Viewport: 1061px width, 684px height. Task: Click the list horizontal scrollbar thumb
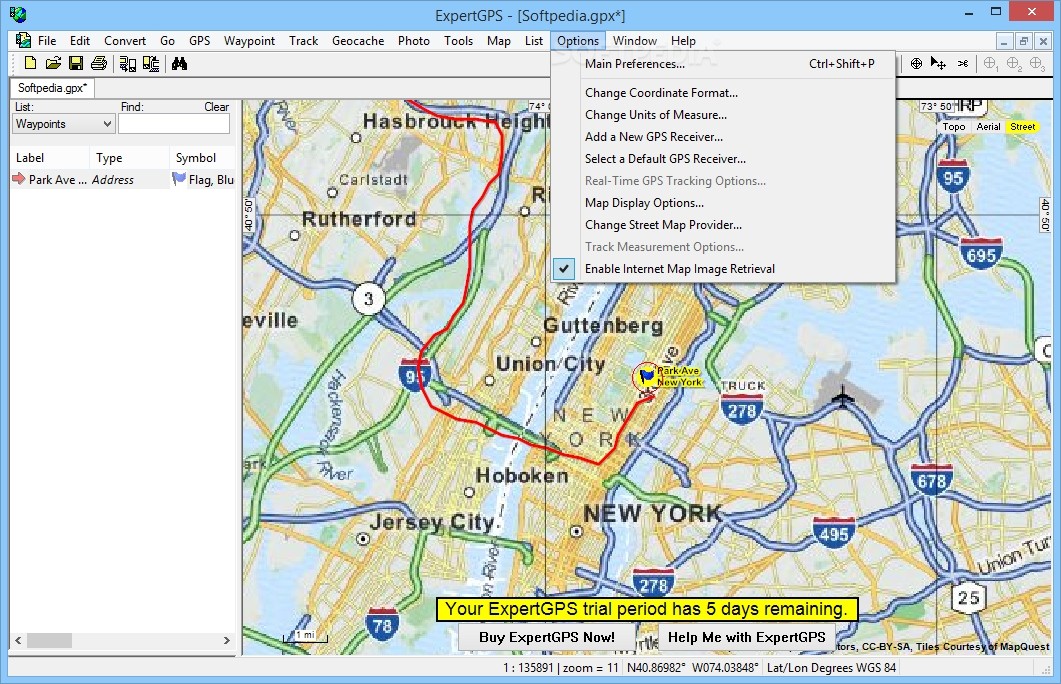tap(49, 640)
